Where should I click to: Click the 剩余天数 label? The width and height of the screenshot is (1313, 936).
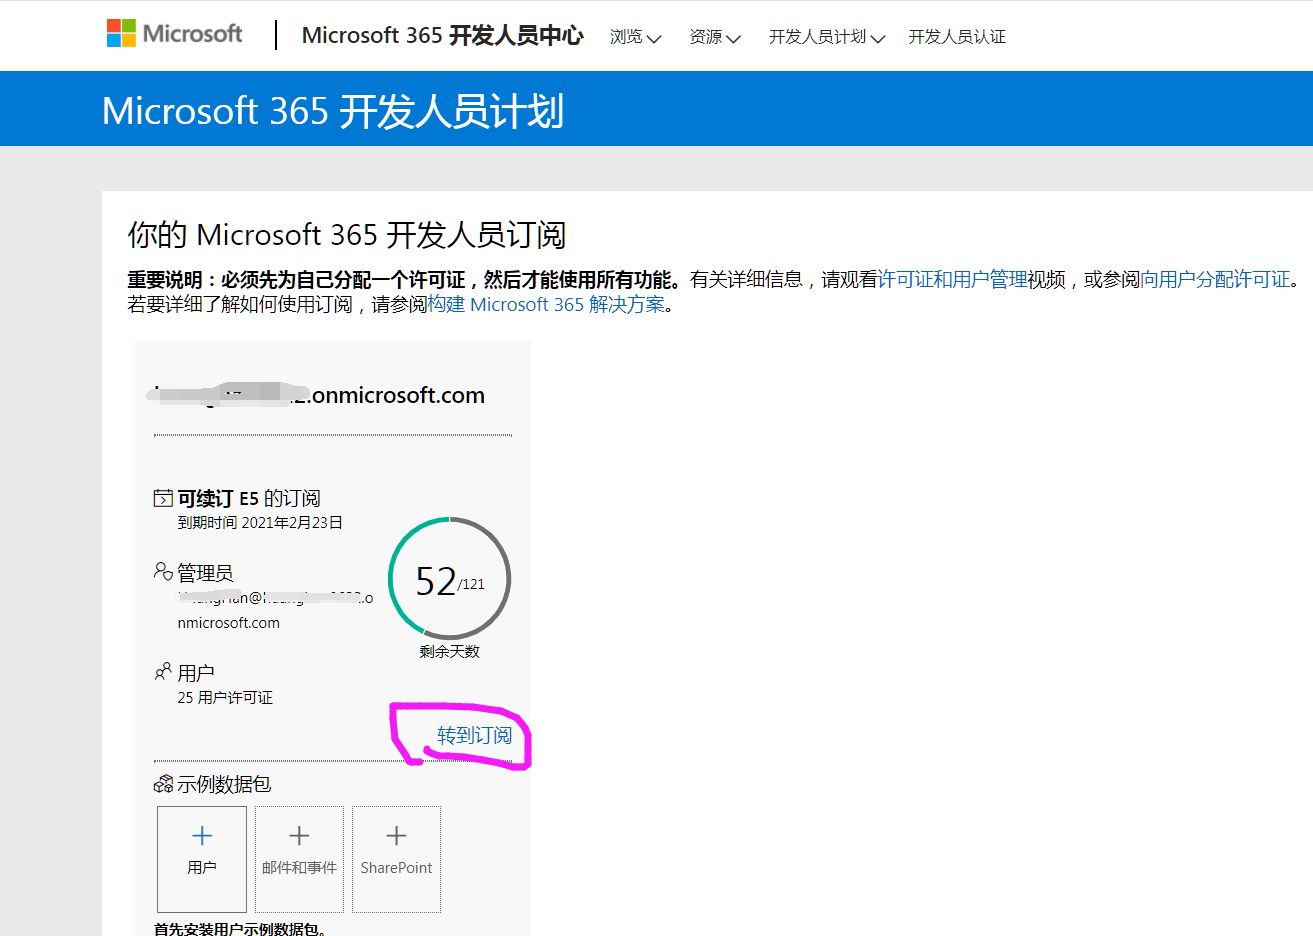coord(449,652)
